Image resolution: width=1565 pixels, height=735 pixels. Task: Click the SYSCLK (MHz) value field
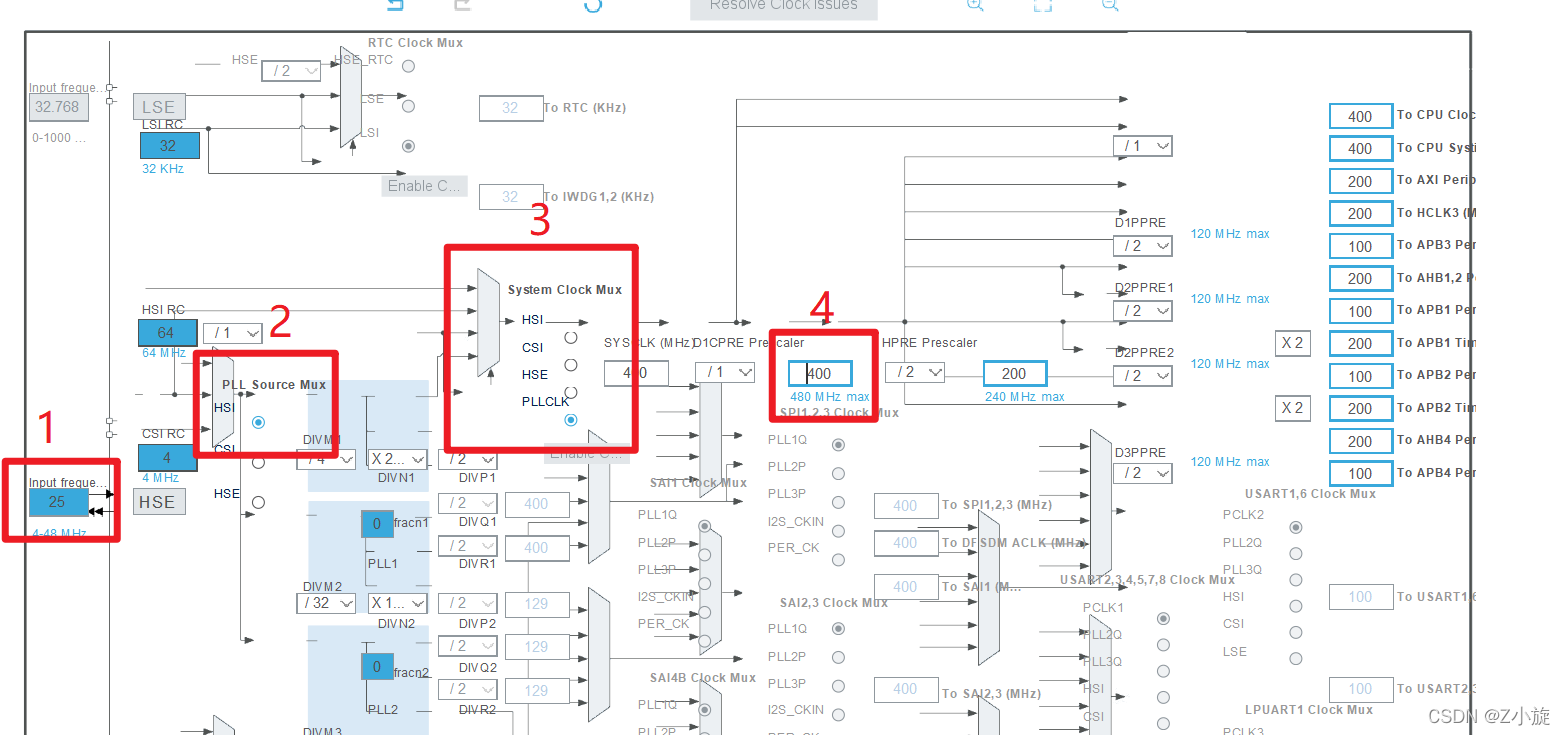[x=636, y=373]
